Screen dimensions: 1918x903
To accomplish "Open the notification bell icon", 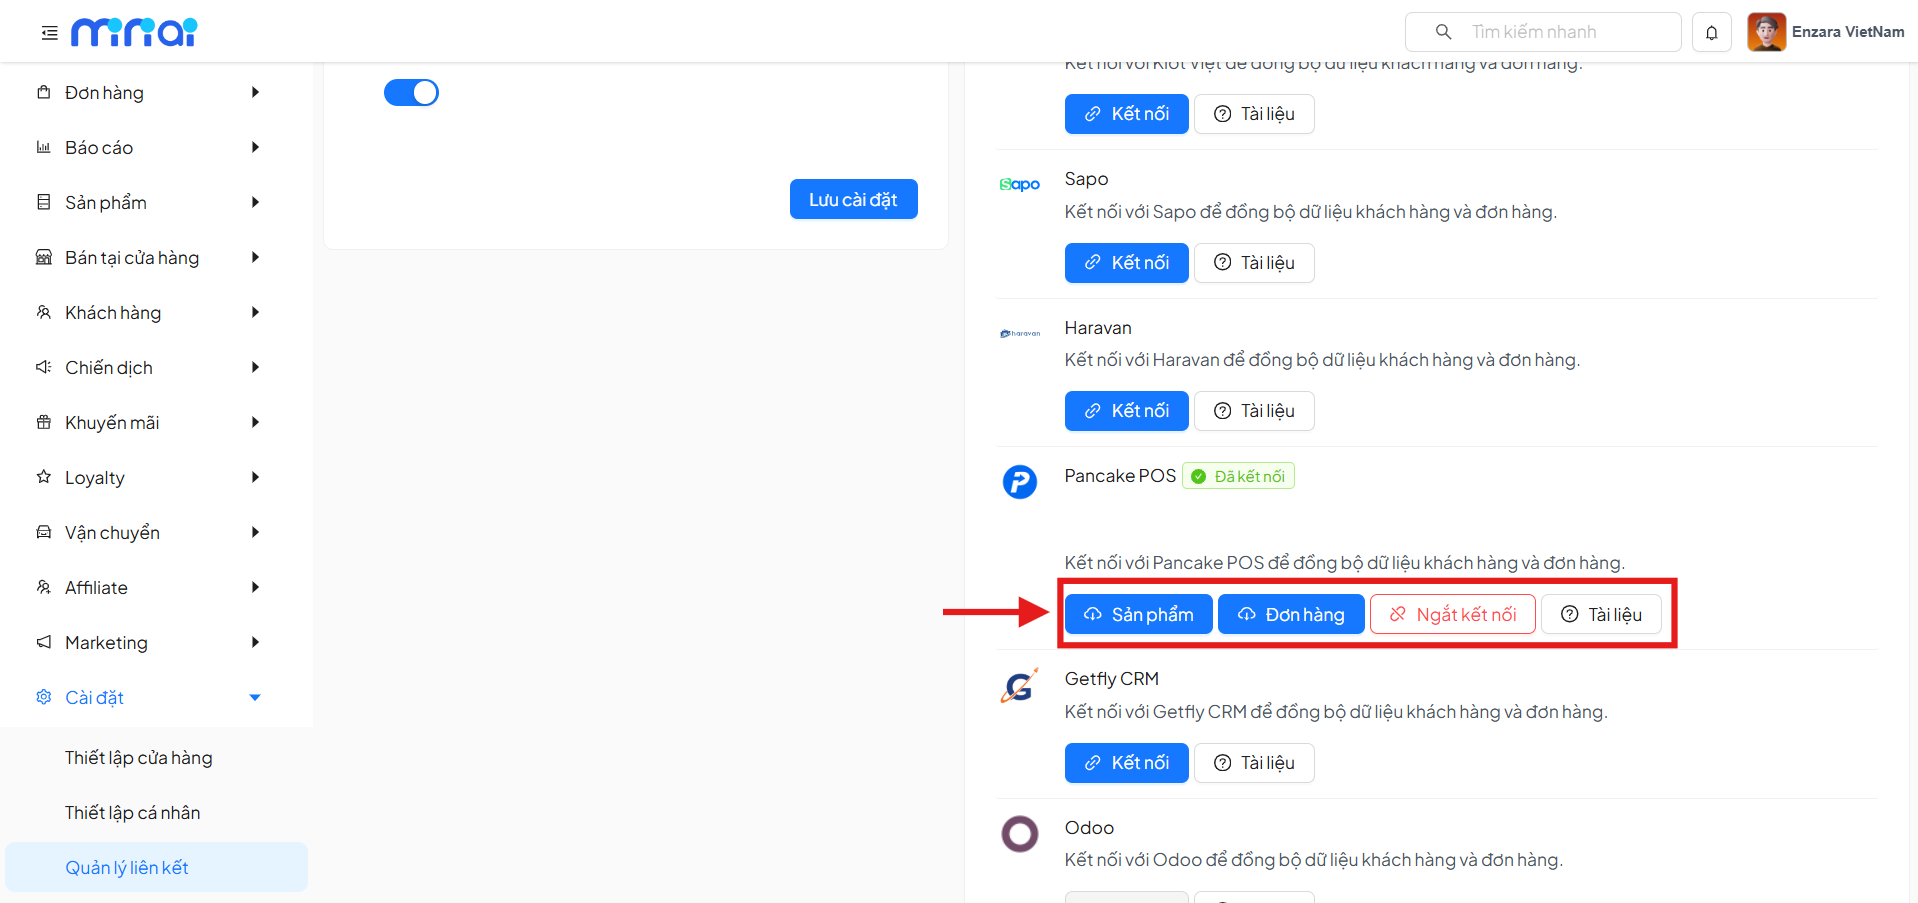I will click(1711, 31).
